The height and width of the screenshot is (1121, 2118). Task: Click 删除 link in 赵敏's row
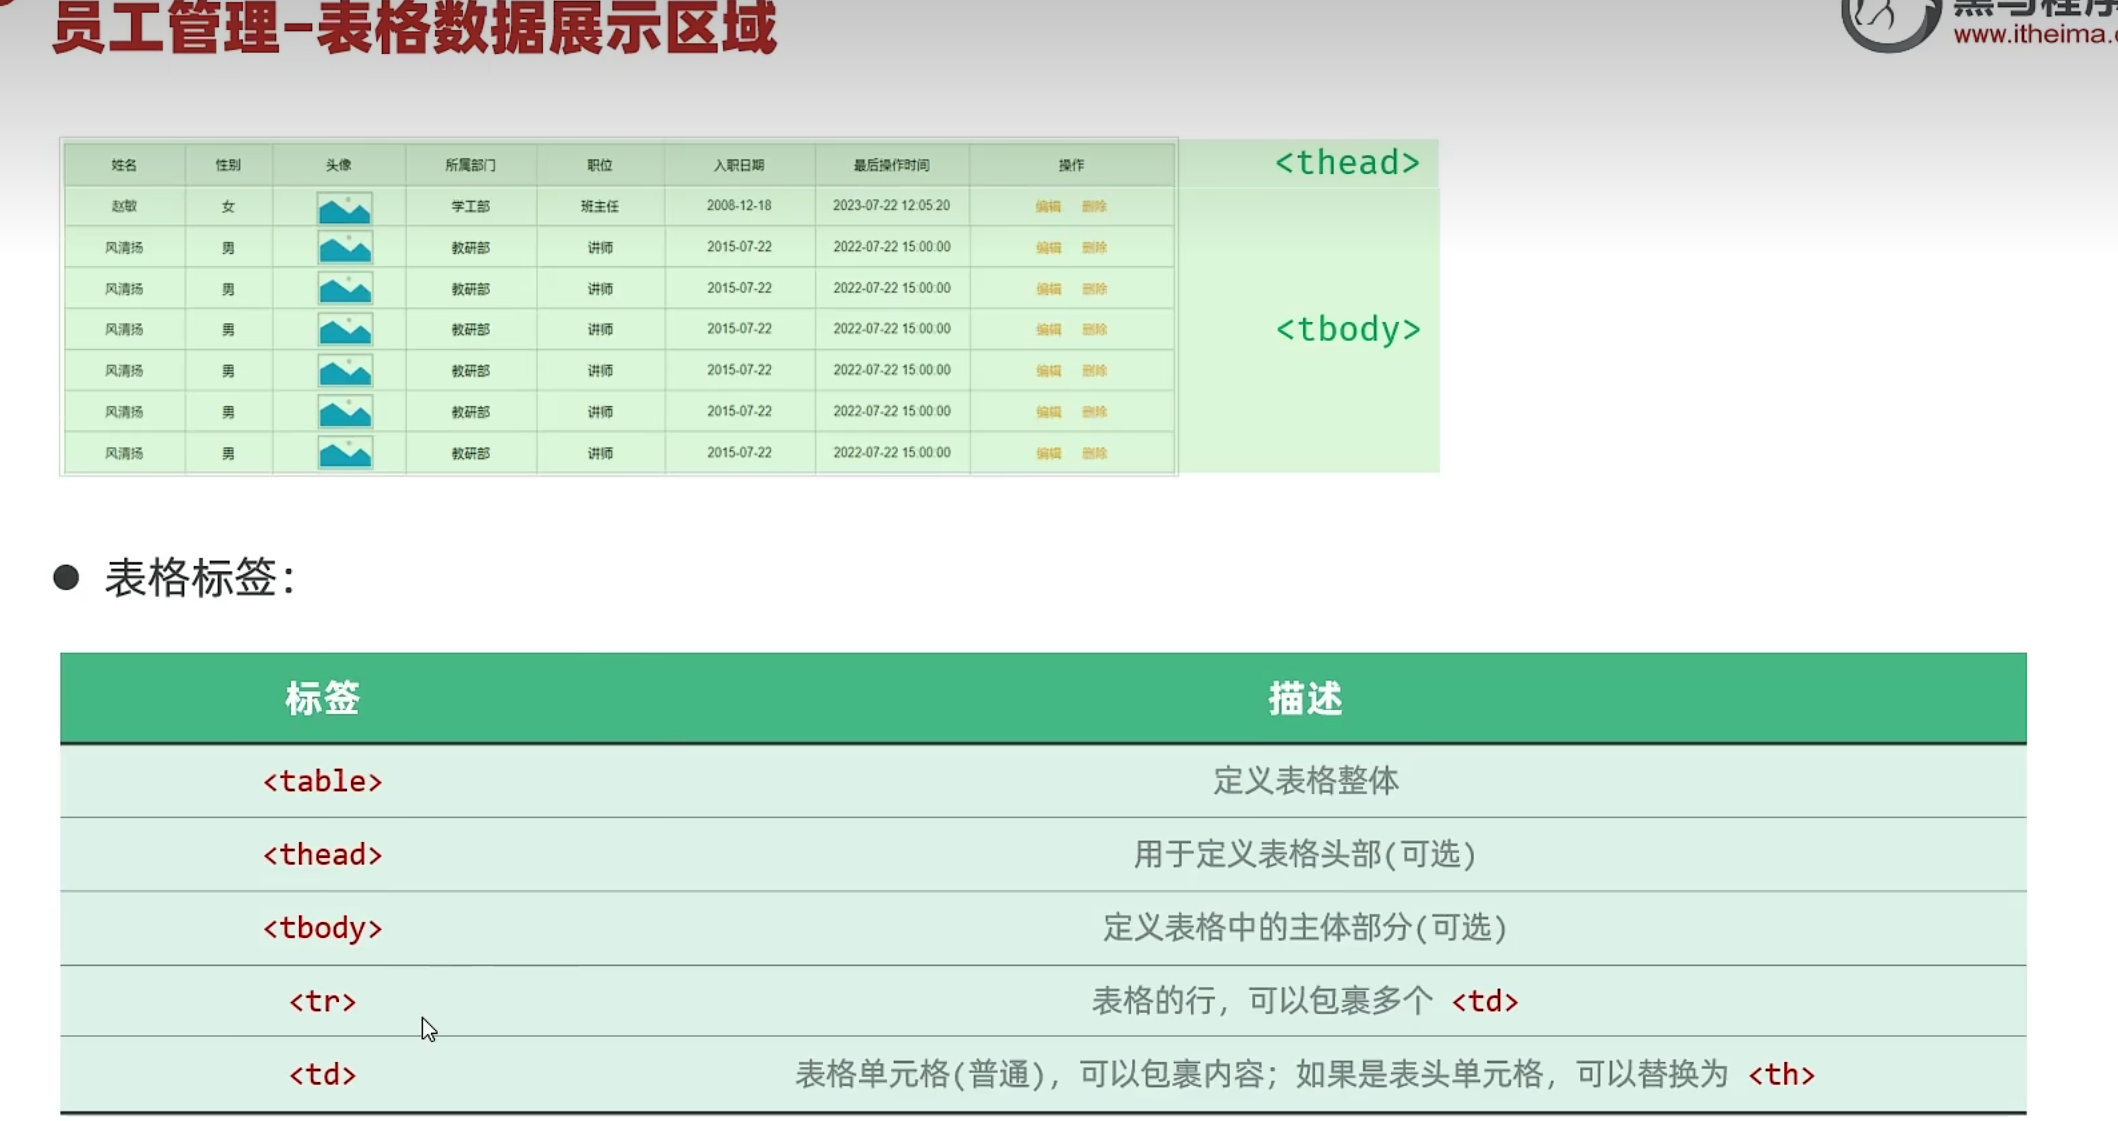point(1094,206)
